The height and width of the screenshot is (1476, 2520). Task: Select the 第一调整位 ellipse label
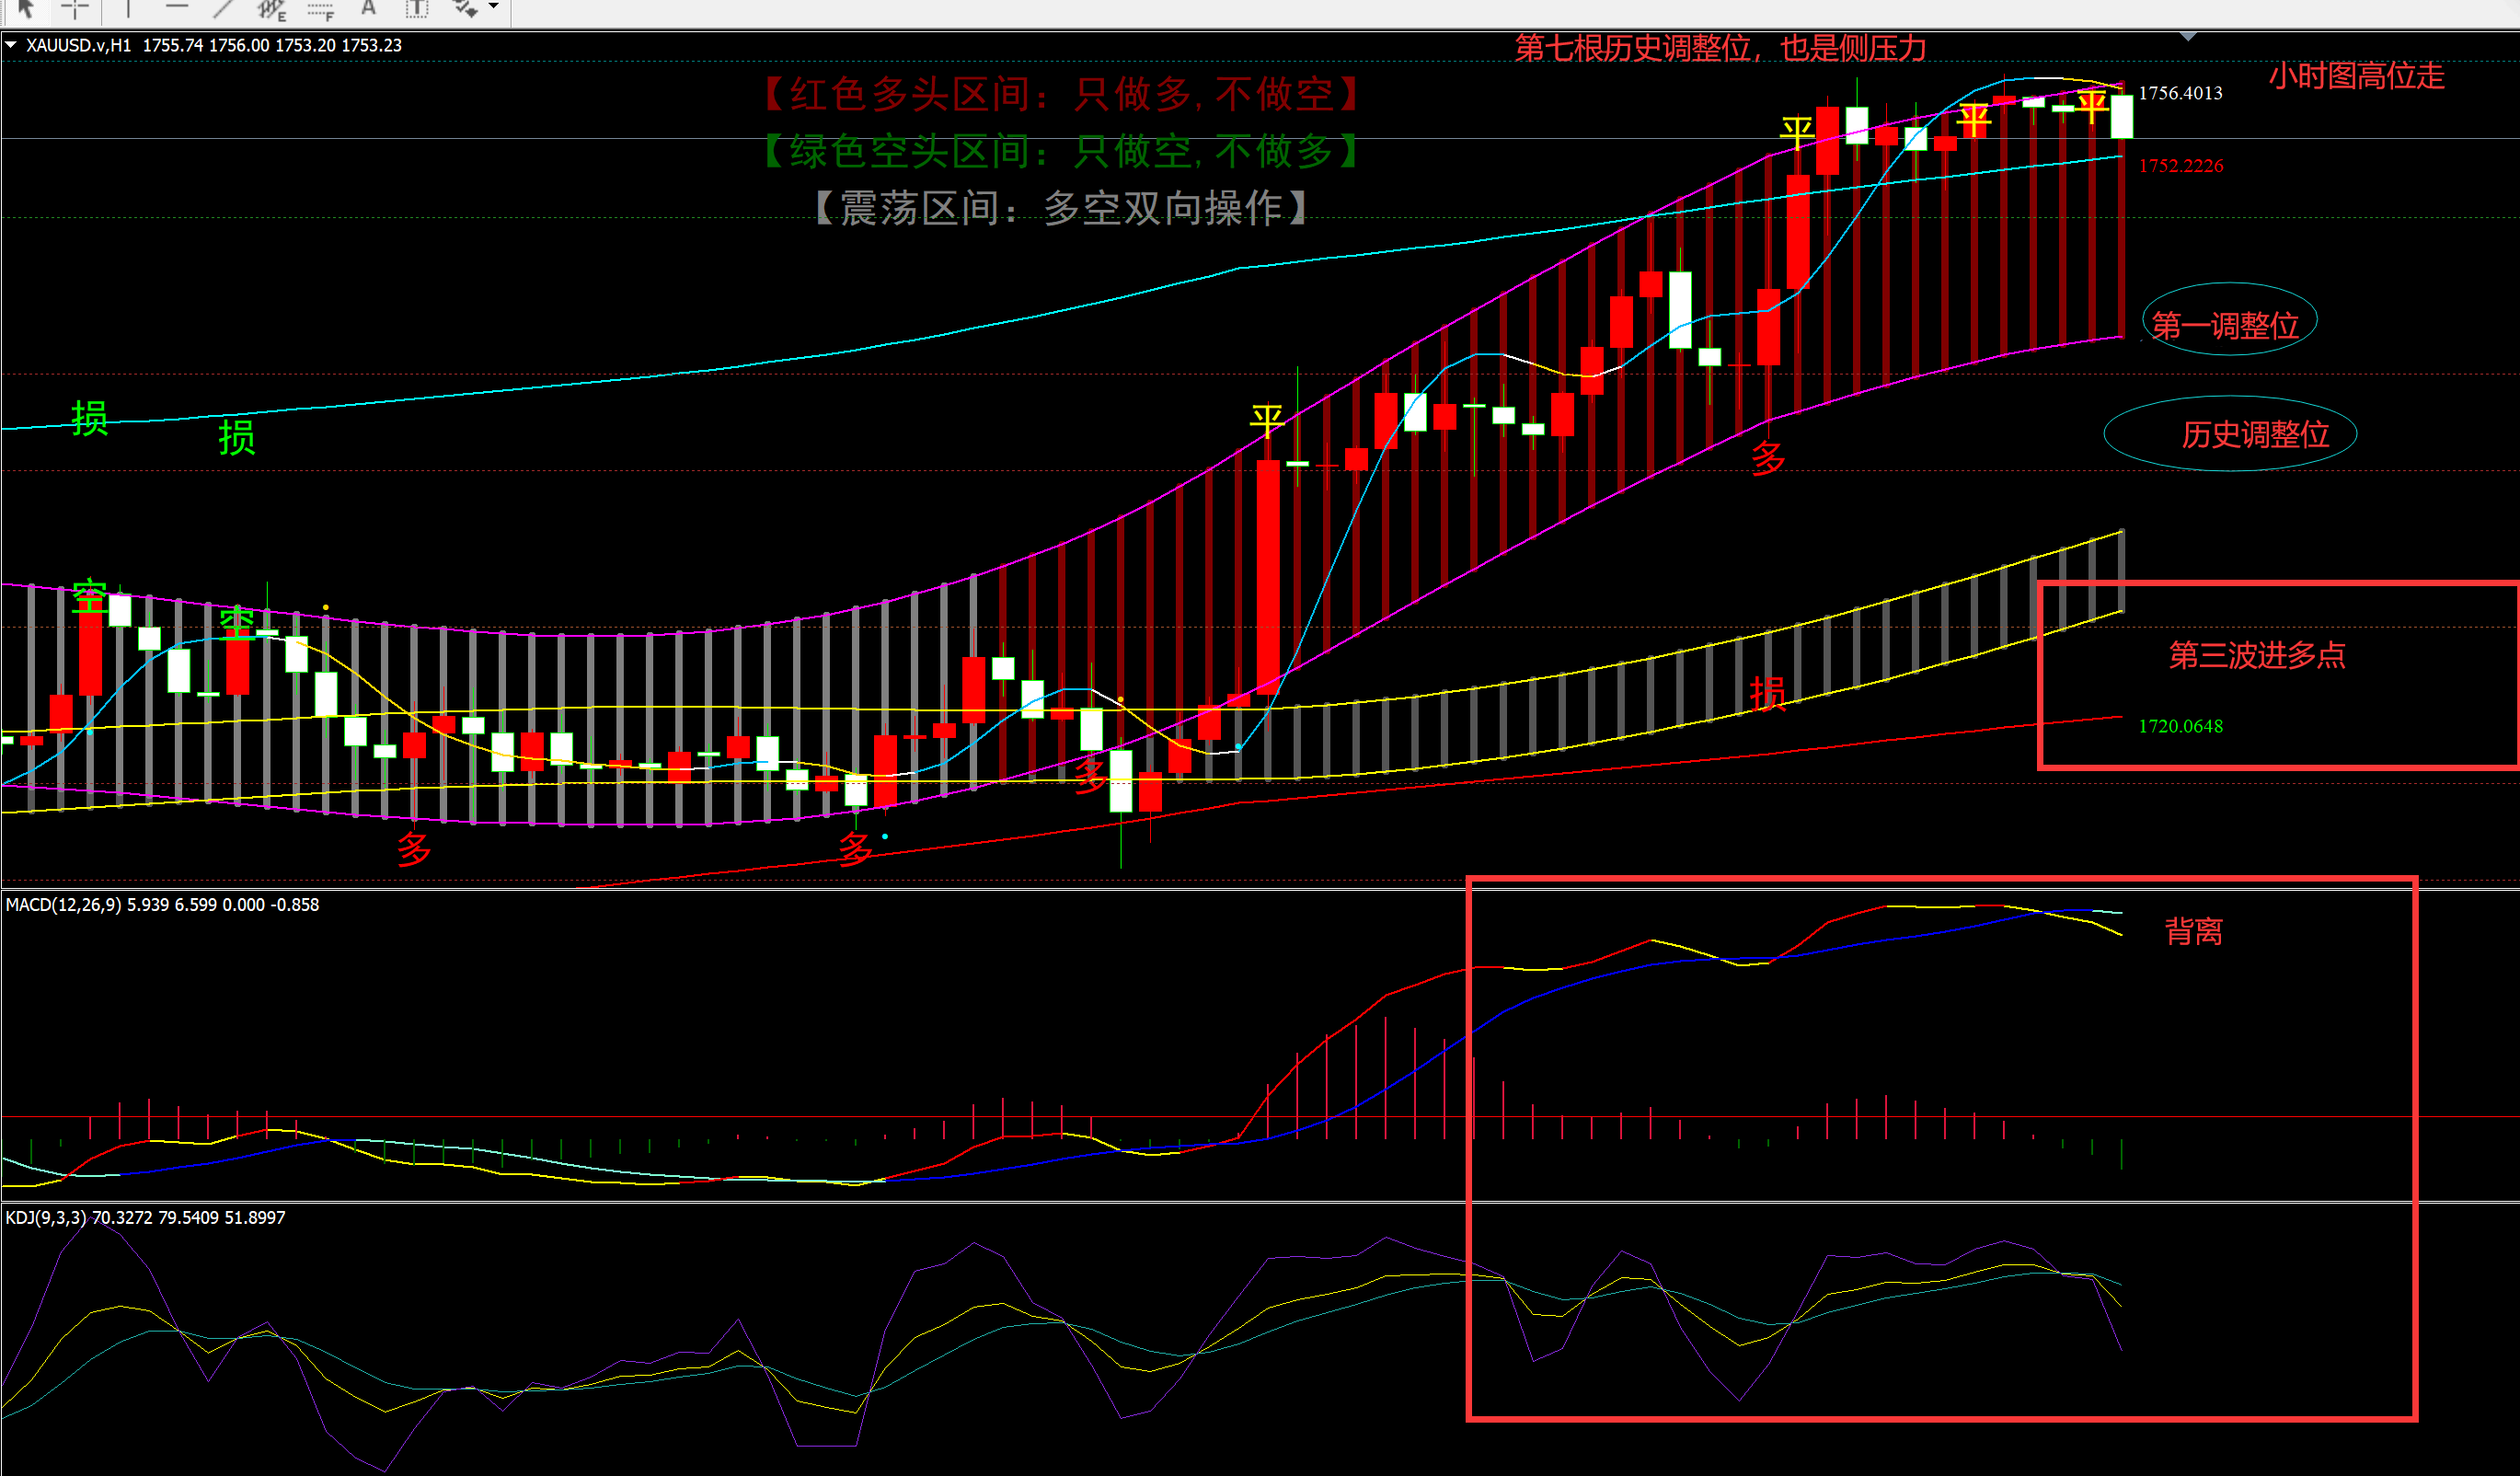(2225, 325)
